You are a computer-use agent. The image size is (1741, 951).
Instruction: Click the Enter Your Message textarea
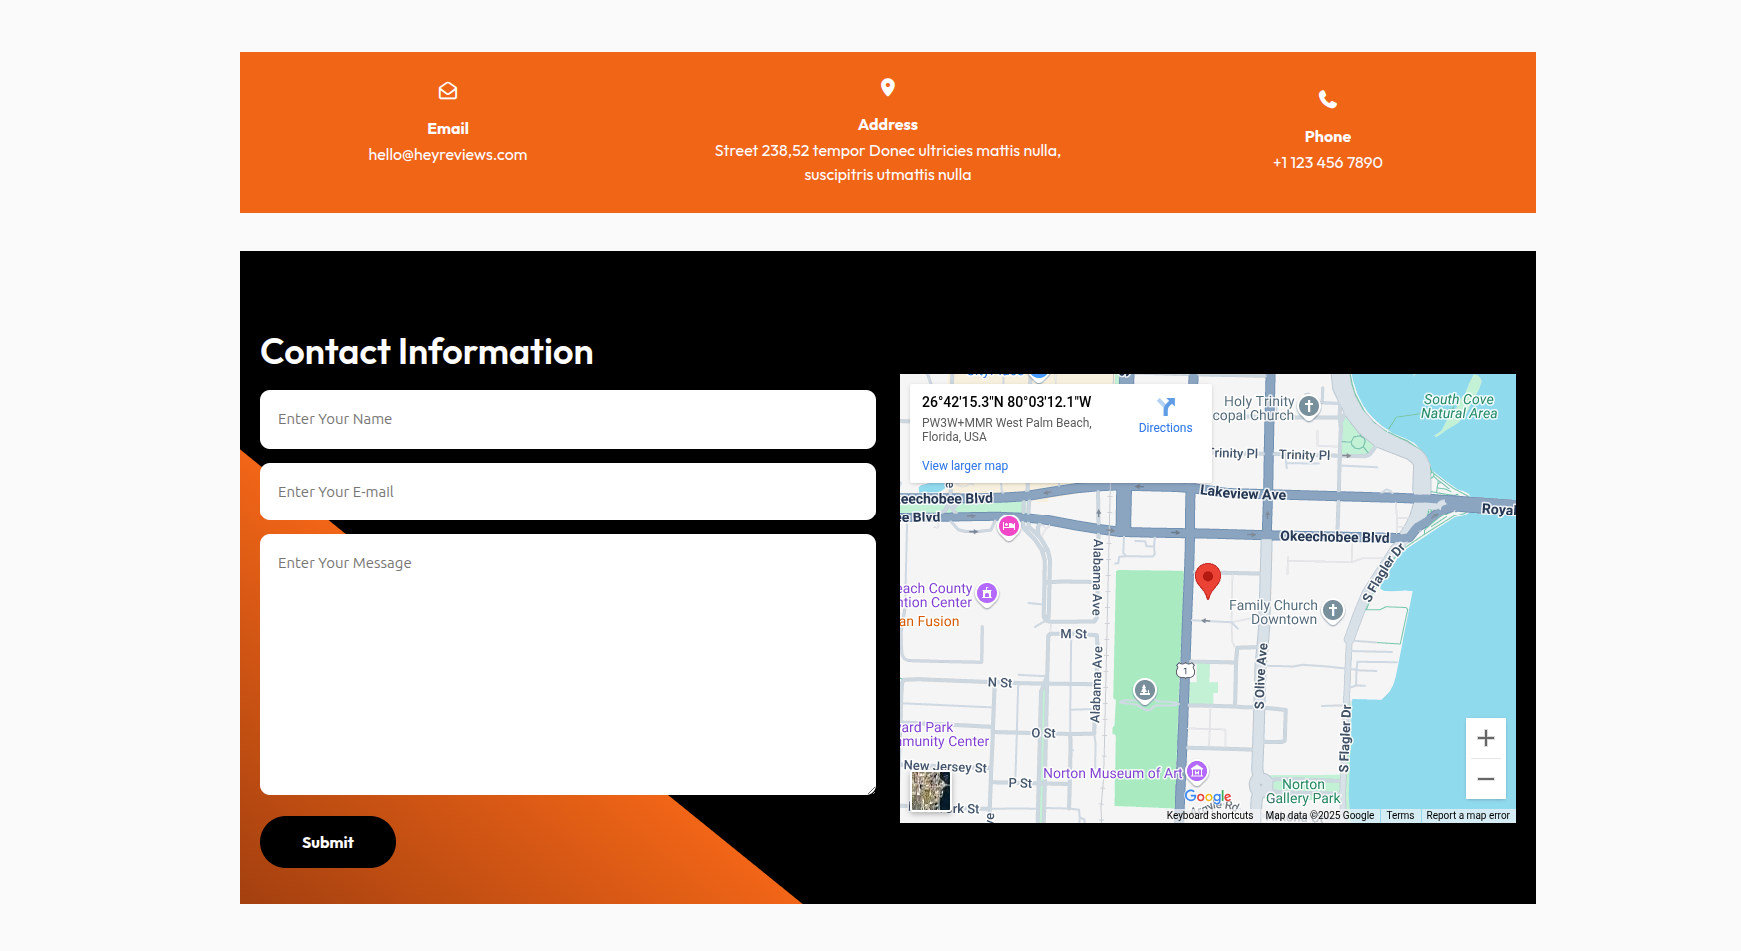pyautogui.click(x=567, y=664)
